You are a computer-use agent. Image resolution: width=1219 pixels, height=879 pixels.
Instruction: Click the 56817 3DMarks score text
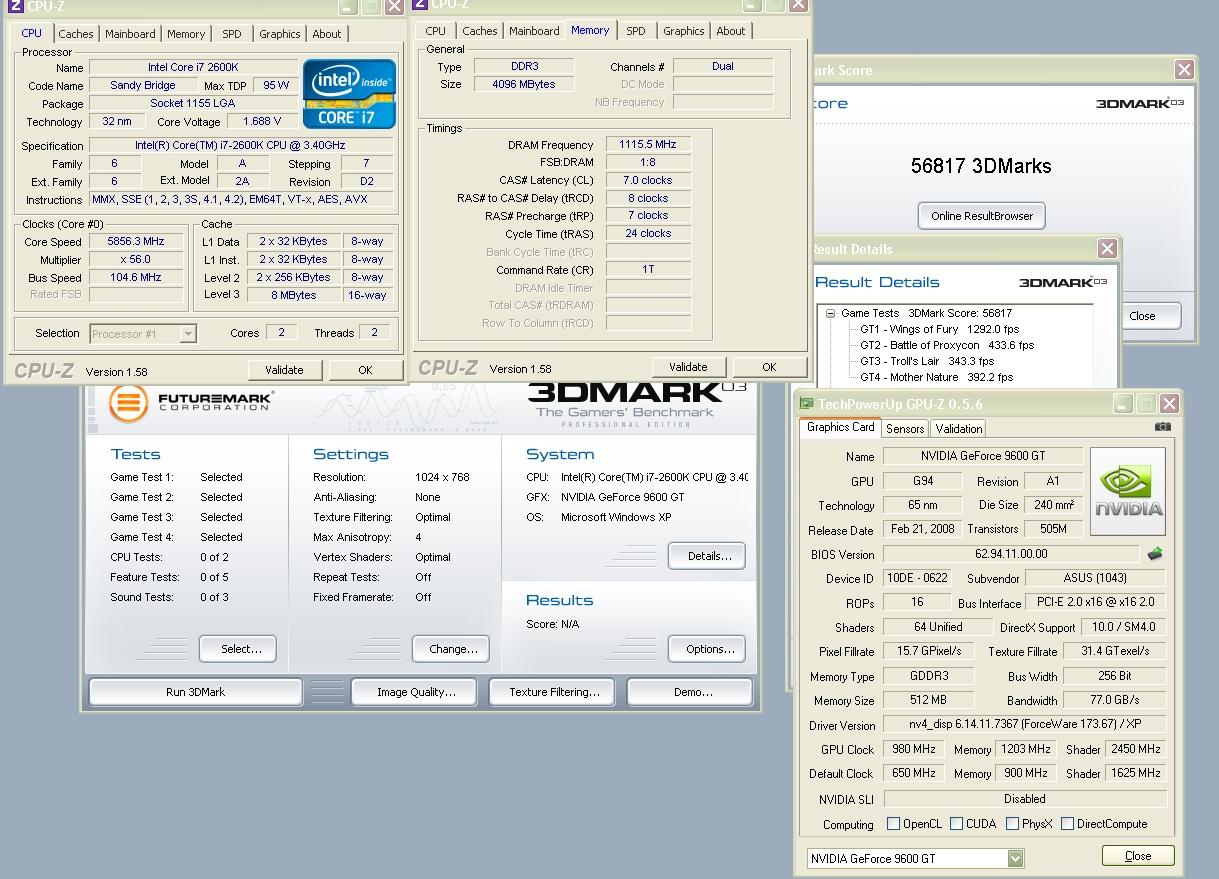[x=981, y=166]
